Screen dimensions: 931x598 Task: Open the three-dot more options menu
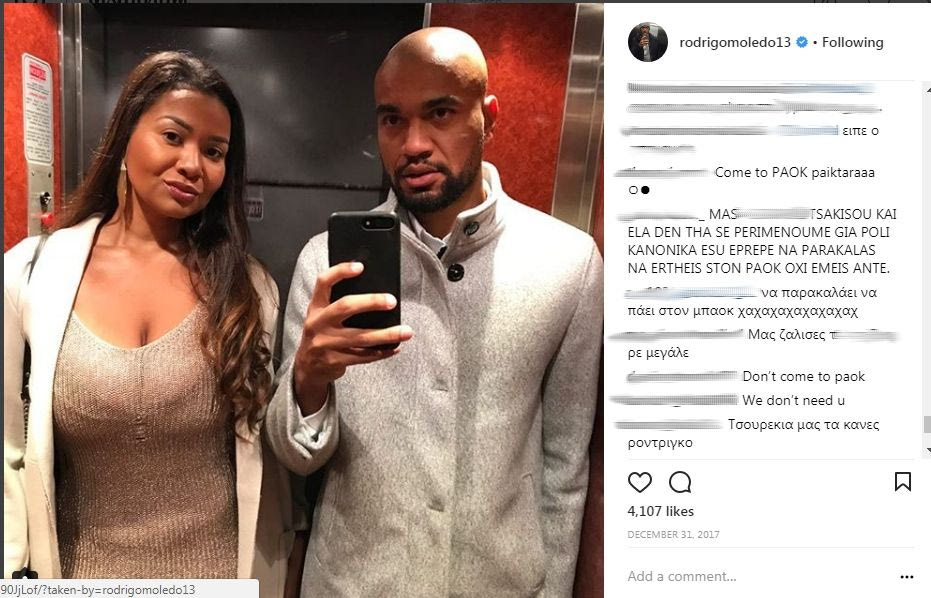tap(906, 577)
